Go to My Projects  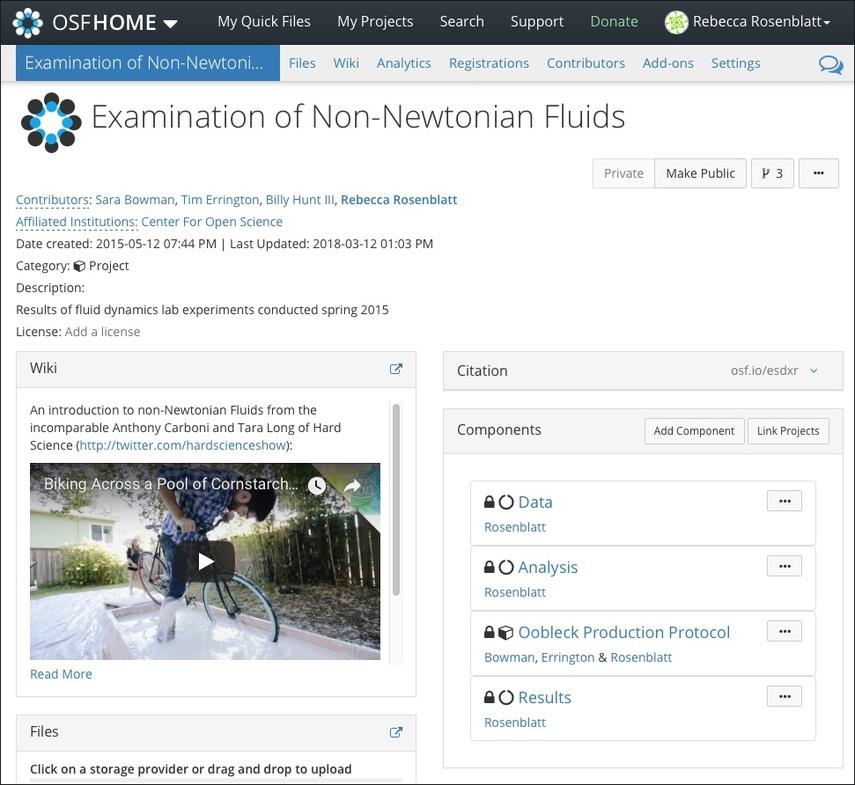click(375, 21)
